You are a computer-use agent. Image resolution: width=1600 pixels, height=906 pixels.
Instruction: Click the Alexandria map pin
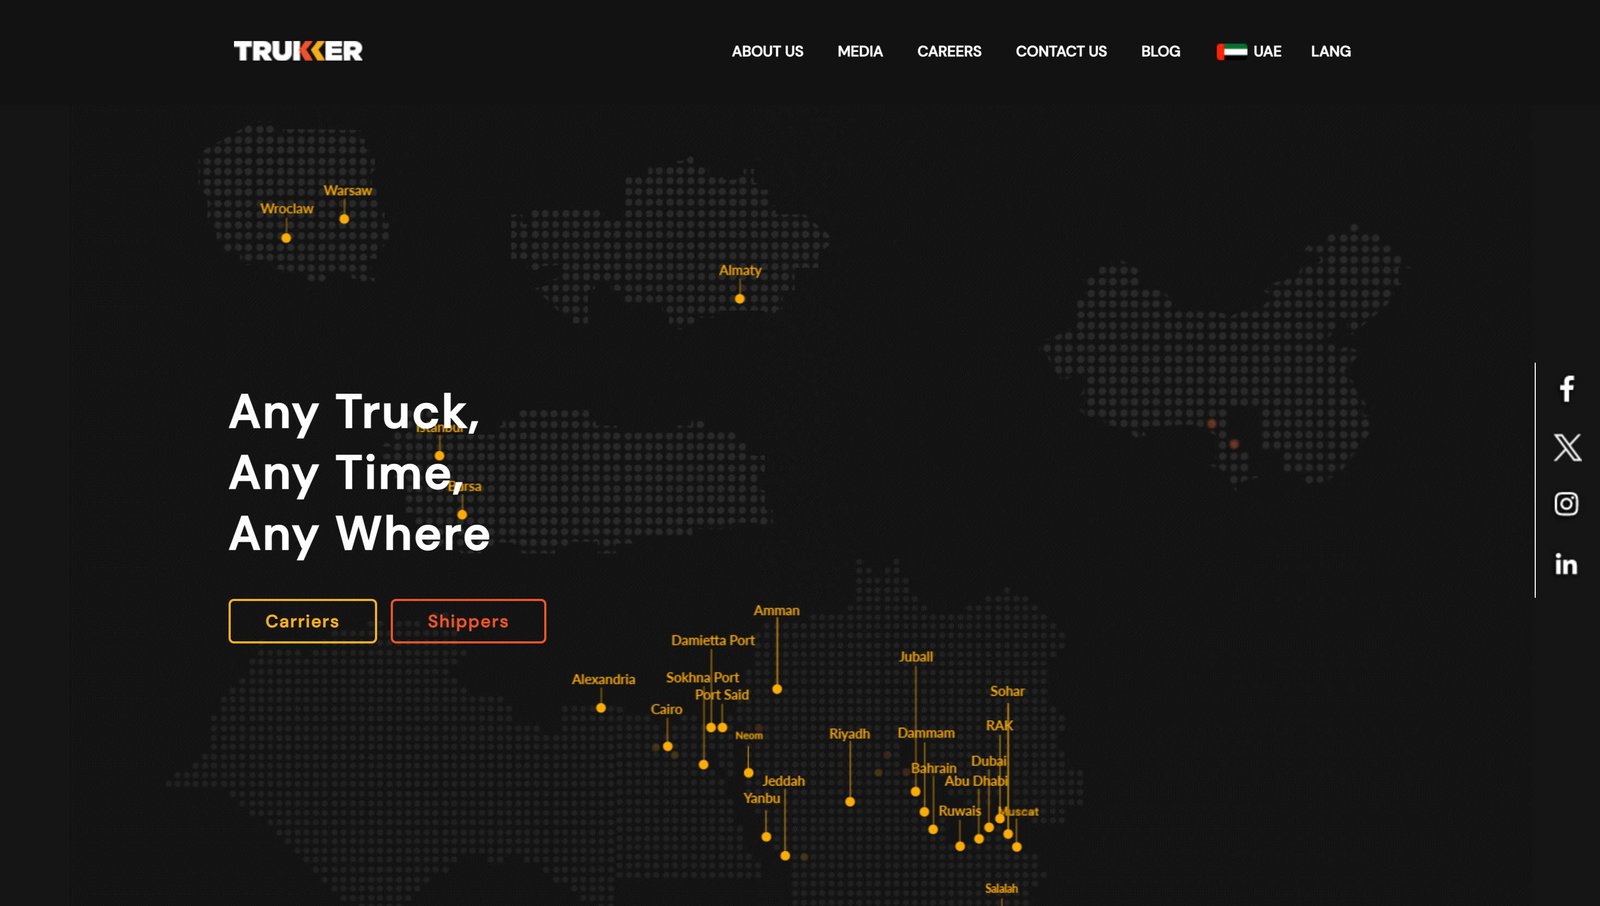[x=601, y=708]
